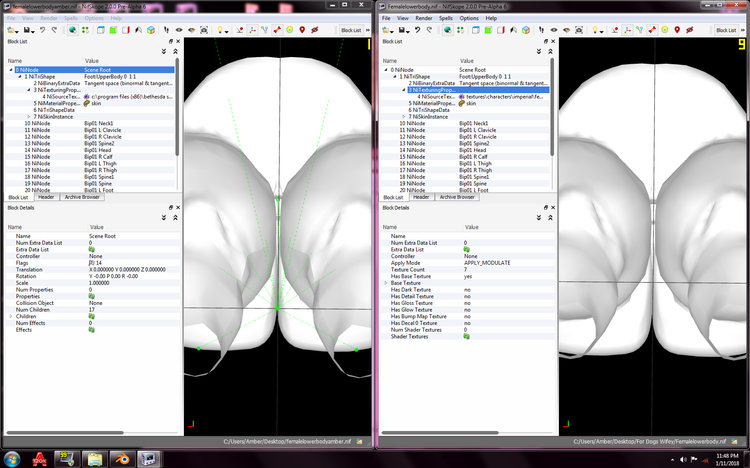Image resolution: width=750 pixels, height=468 pixels.
Task: Toggle globe render icon in left window
Action: pos(72,30)
